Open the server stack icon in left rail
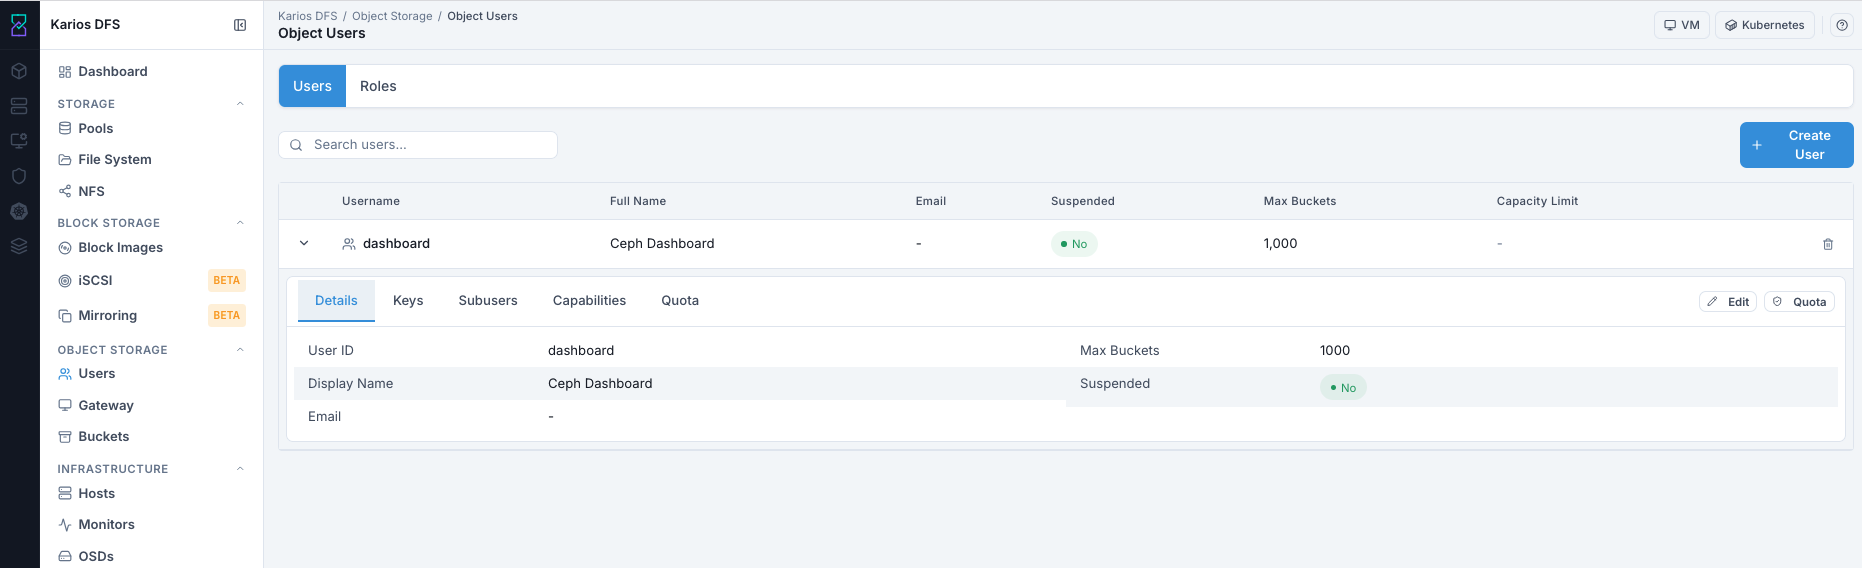This screenshot has height=568, width=1862. [x=19, y=106]
